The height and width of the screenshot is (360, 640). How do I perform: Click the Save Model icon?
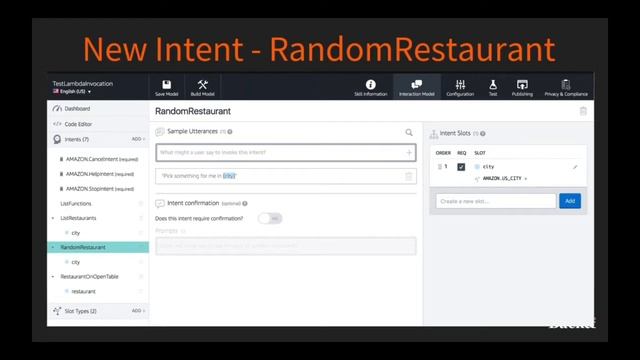click(x=167, y=84)
